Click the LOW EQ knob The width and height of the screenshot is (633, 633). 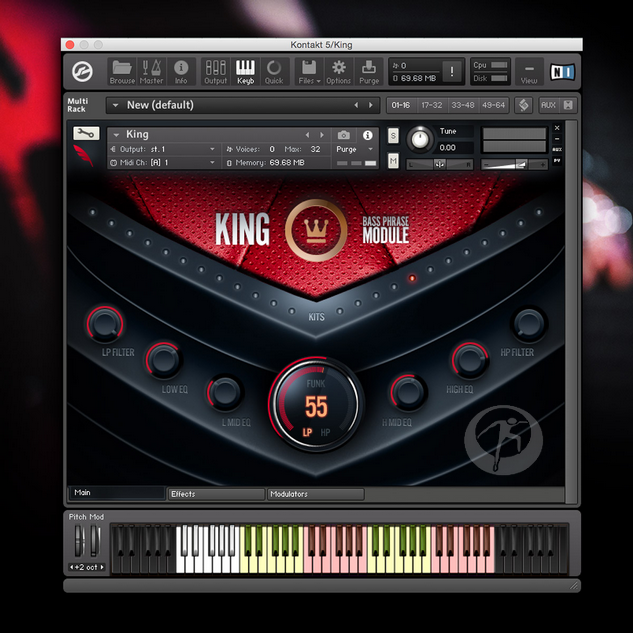pyautogui.click(x=163, y=360)
